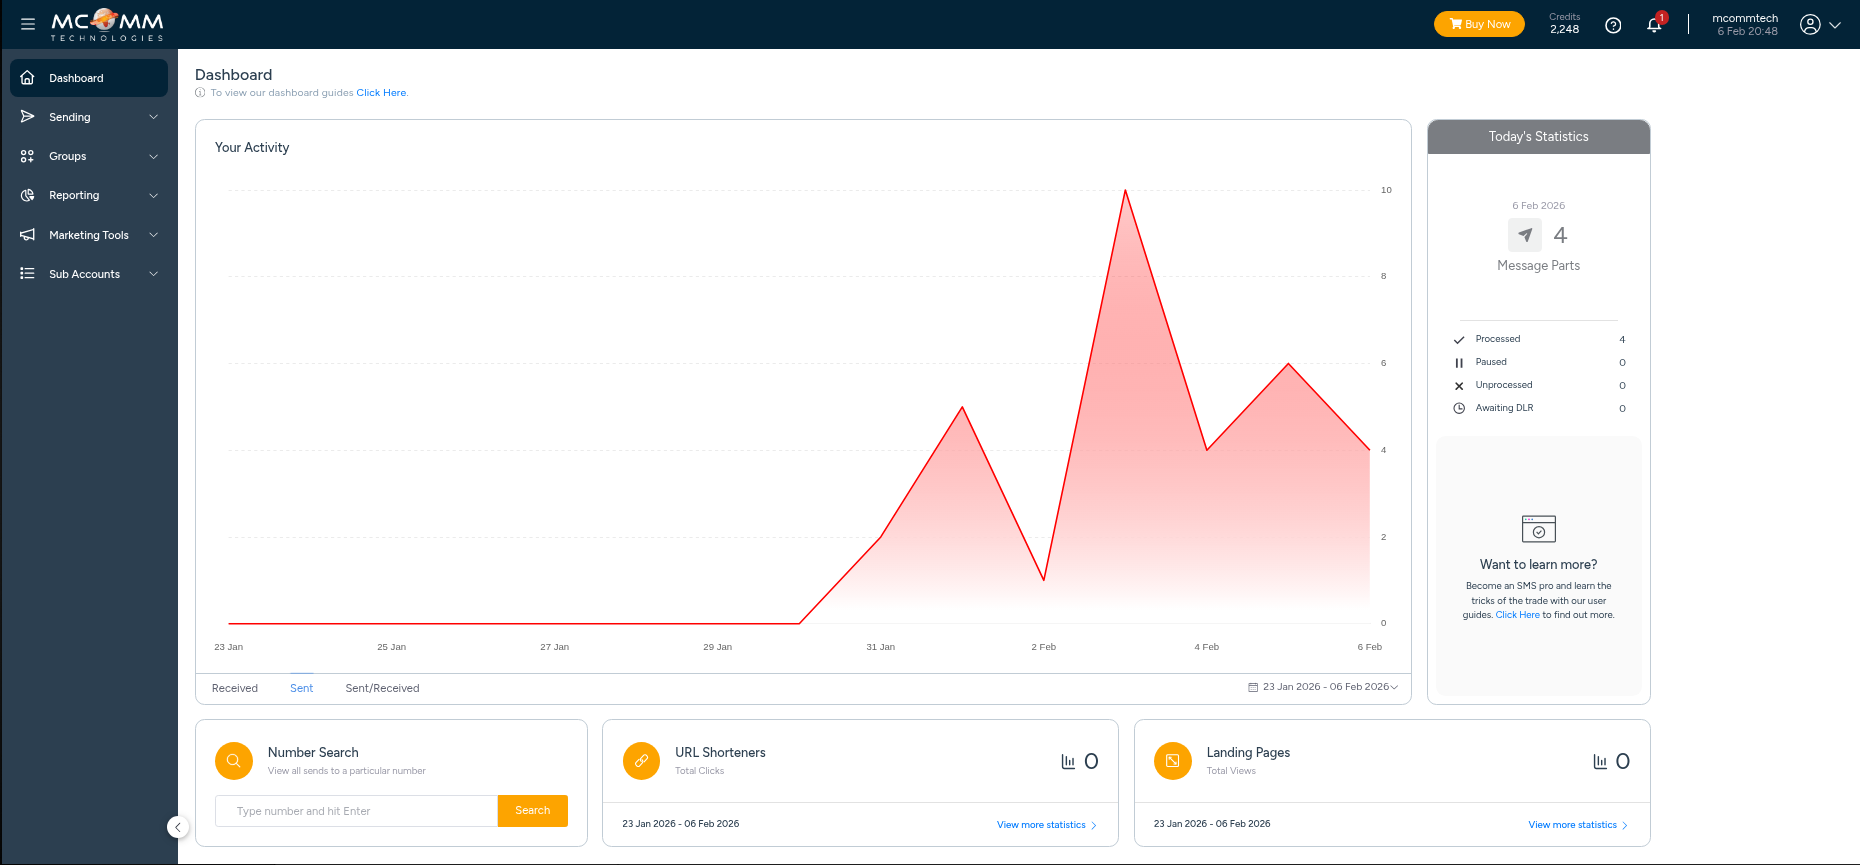Click the Groups icon in sidebar

(28, 156)
